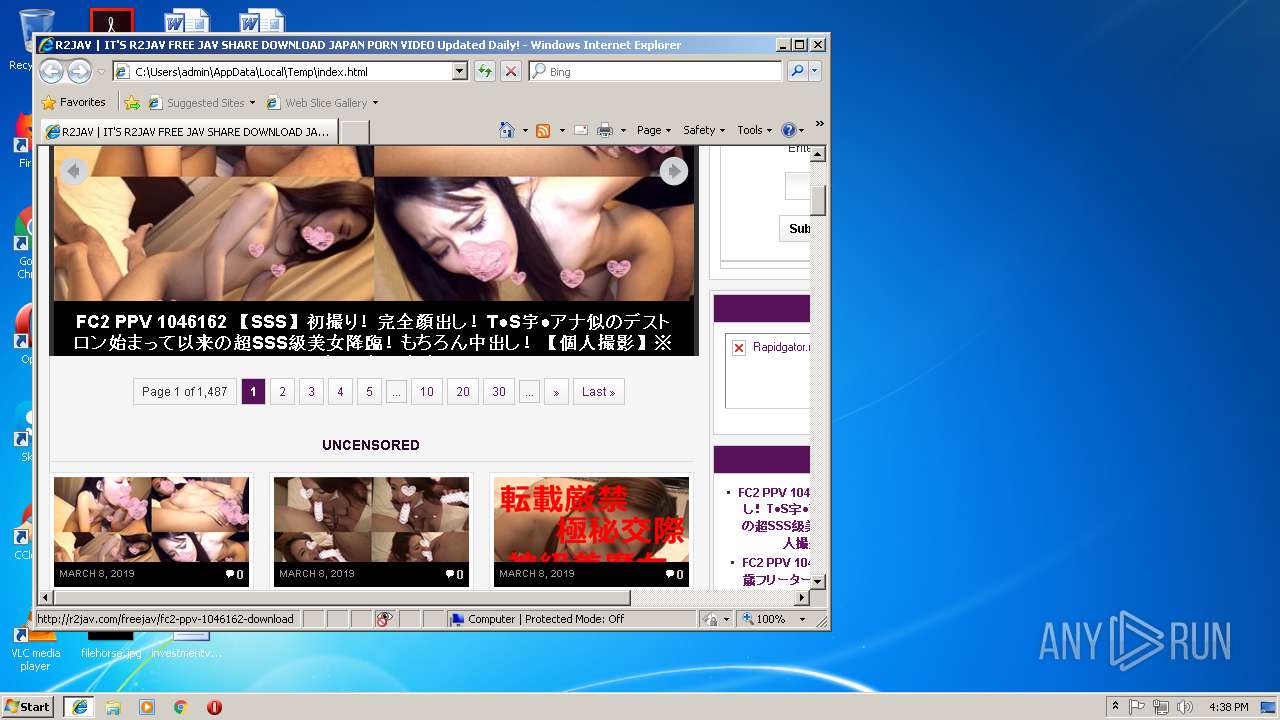Click the lock security icon in status bar

pyautogui.click(x=710, y=619)
